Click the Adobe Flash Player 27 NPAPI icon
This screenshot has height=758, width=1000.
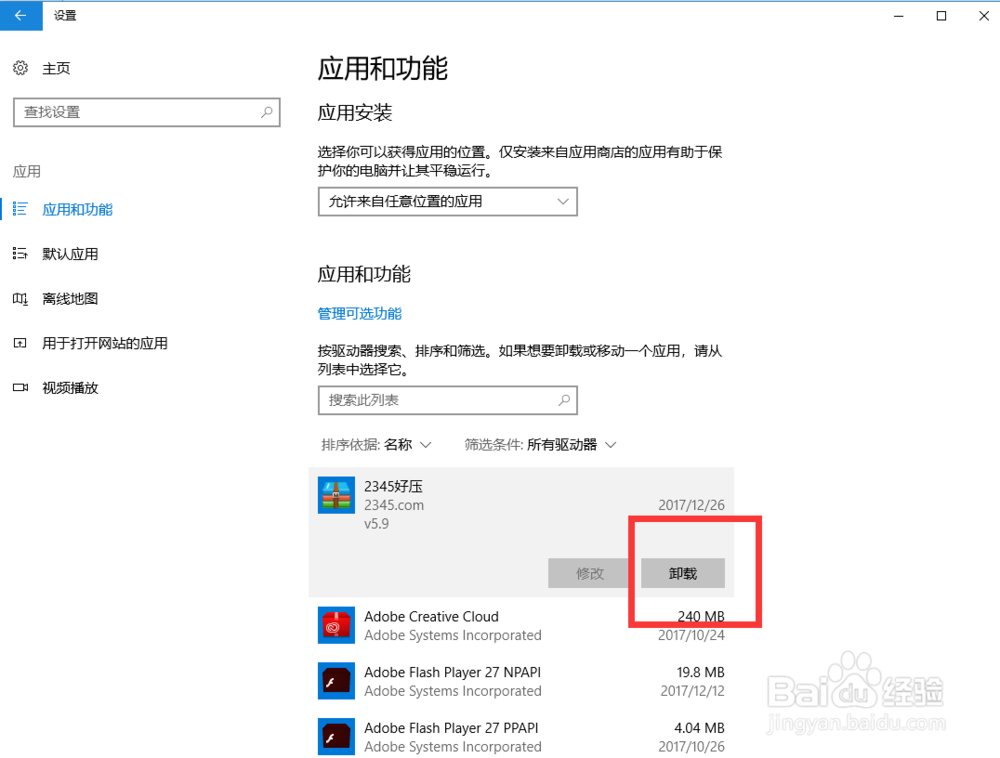point(336,681)
